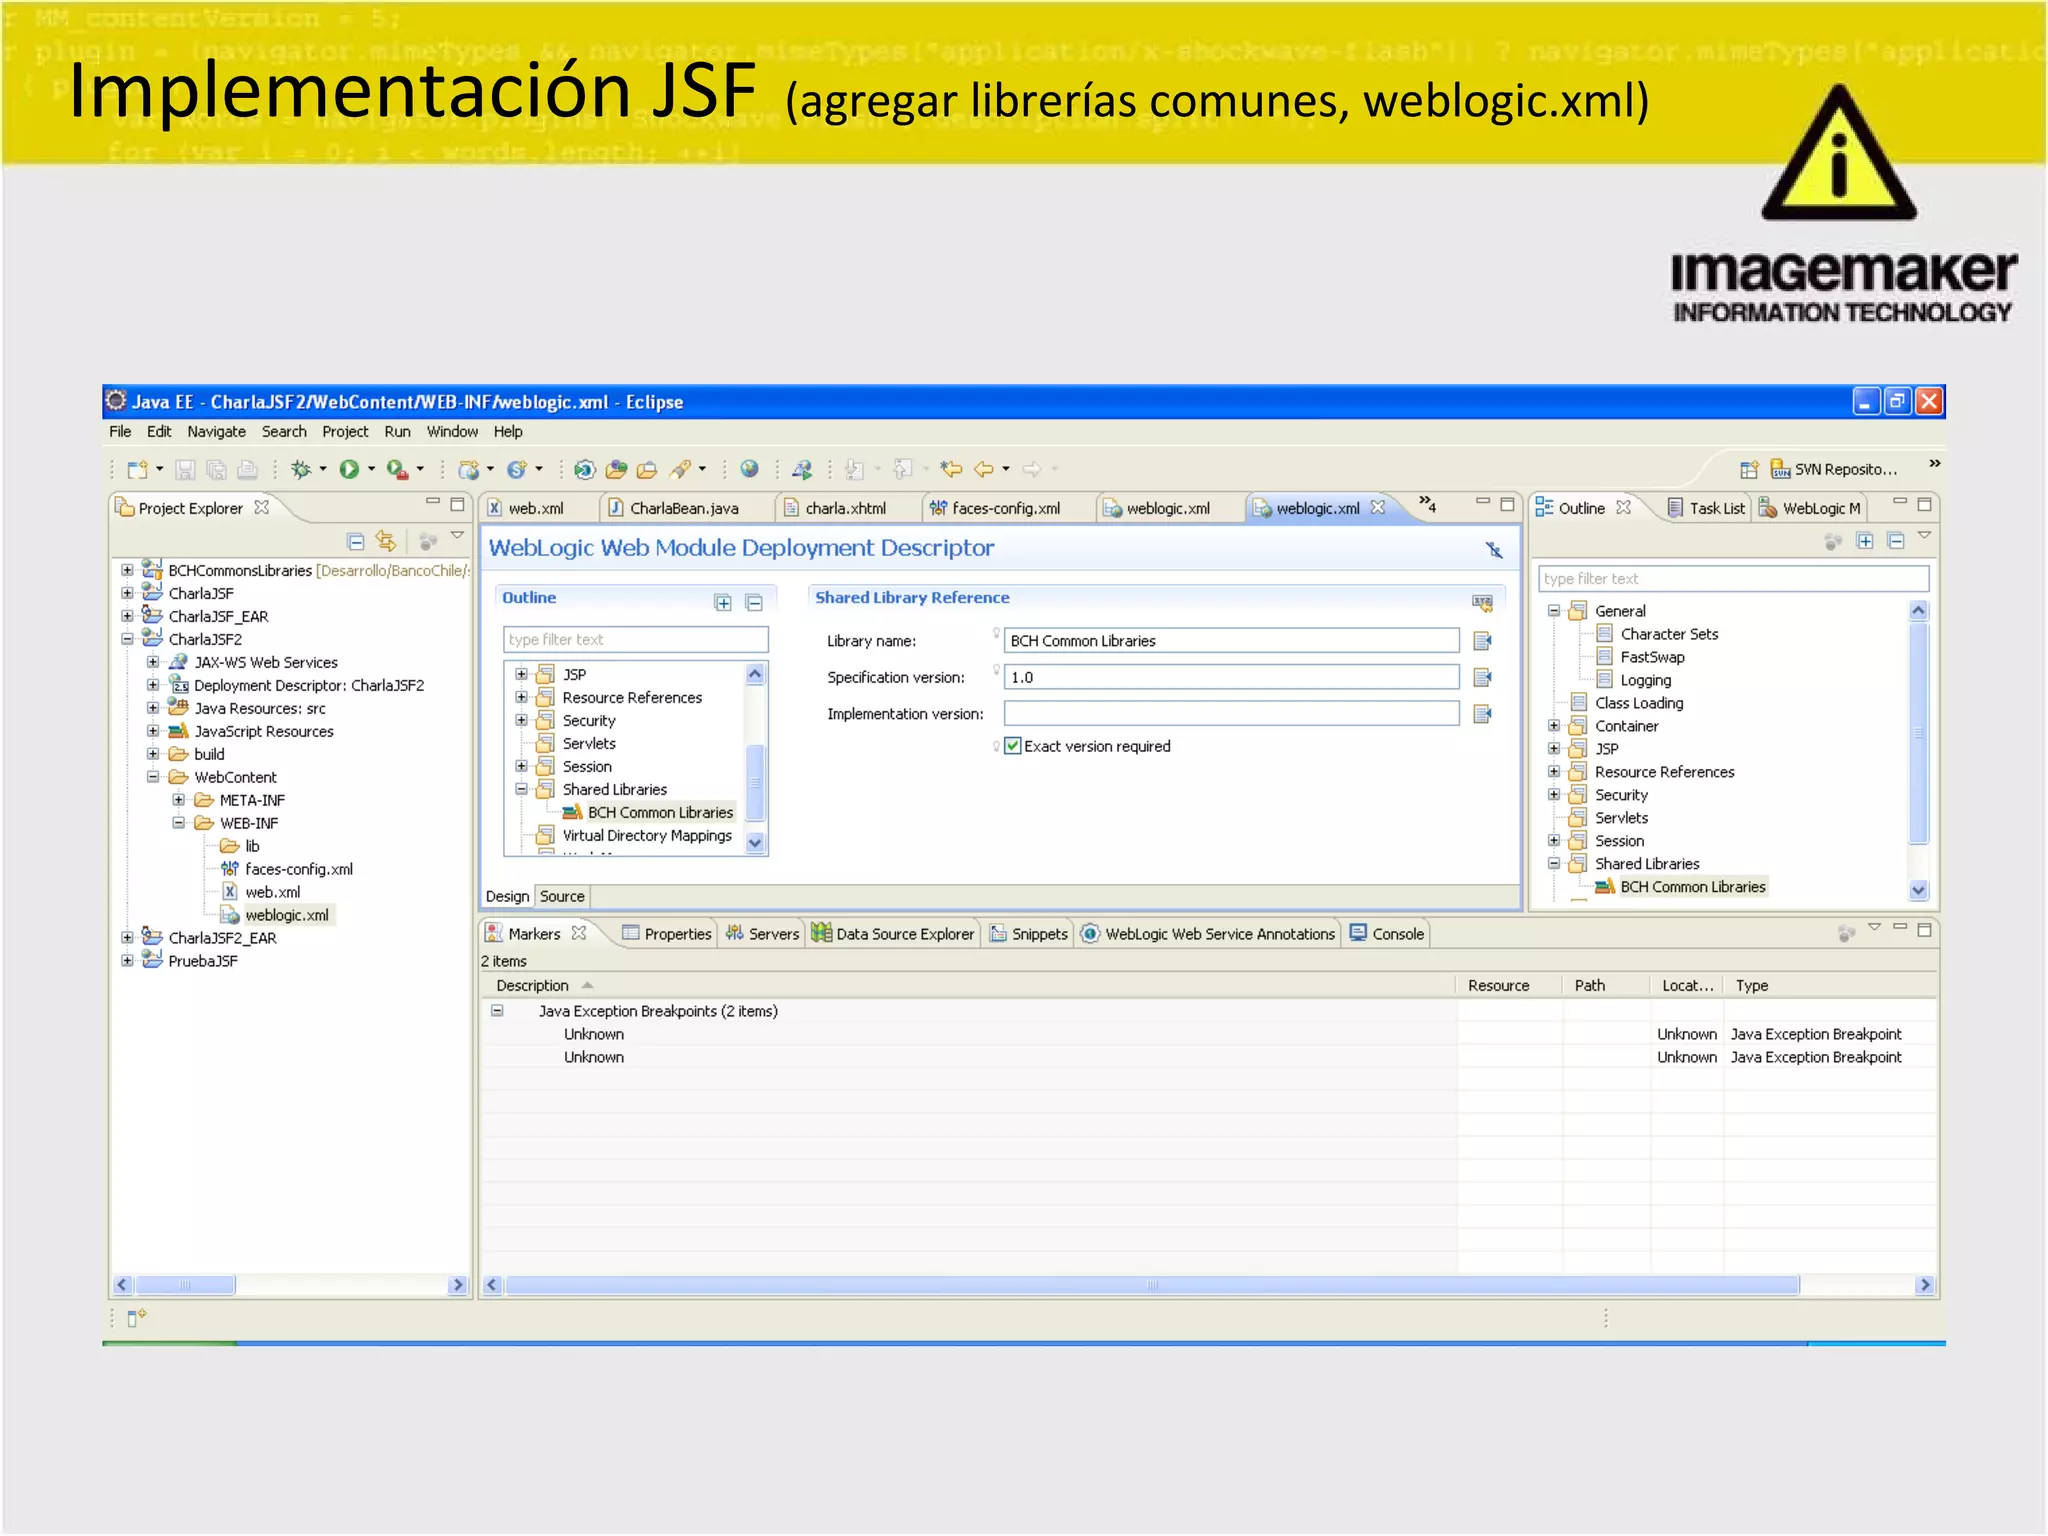Select FastSwap in right Outline tree
Viewport: 2048px width, 1536px height.
[x=1652, y=657]
